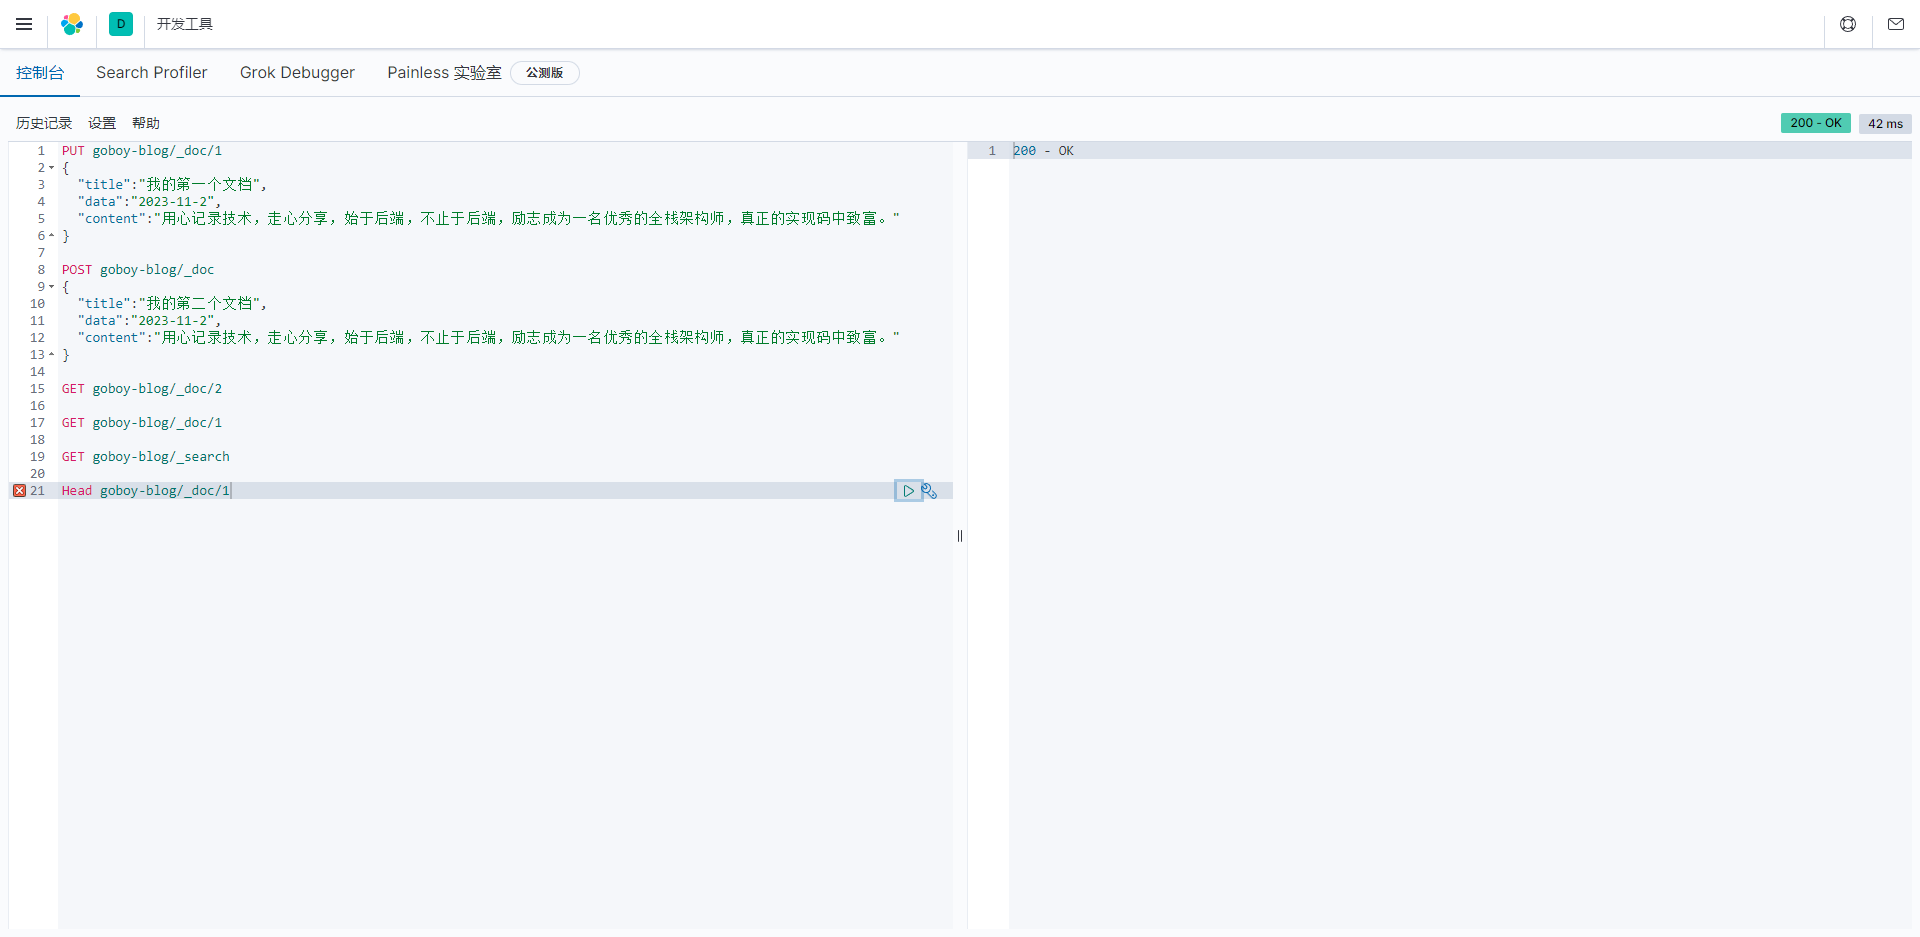Click the 开发工具 breadcrumb
The width and height of the screenshot is (1920, 937).
tap(185, 24)
